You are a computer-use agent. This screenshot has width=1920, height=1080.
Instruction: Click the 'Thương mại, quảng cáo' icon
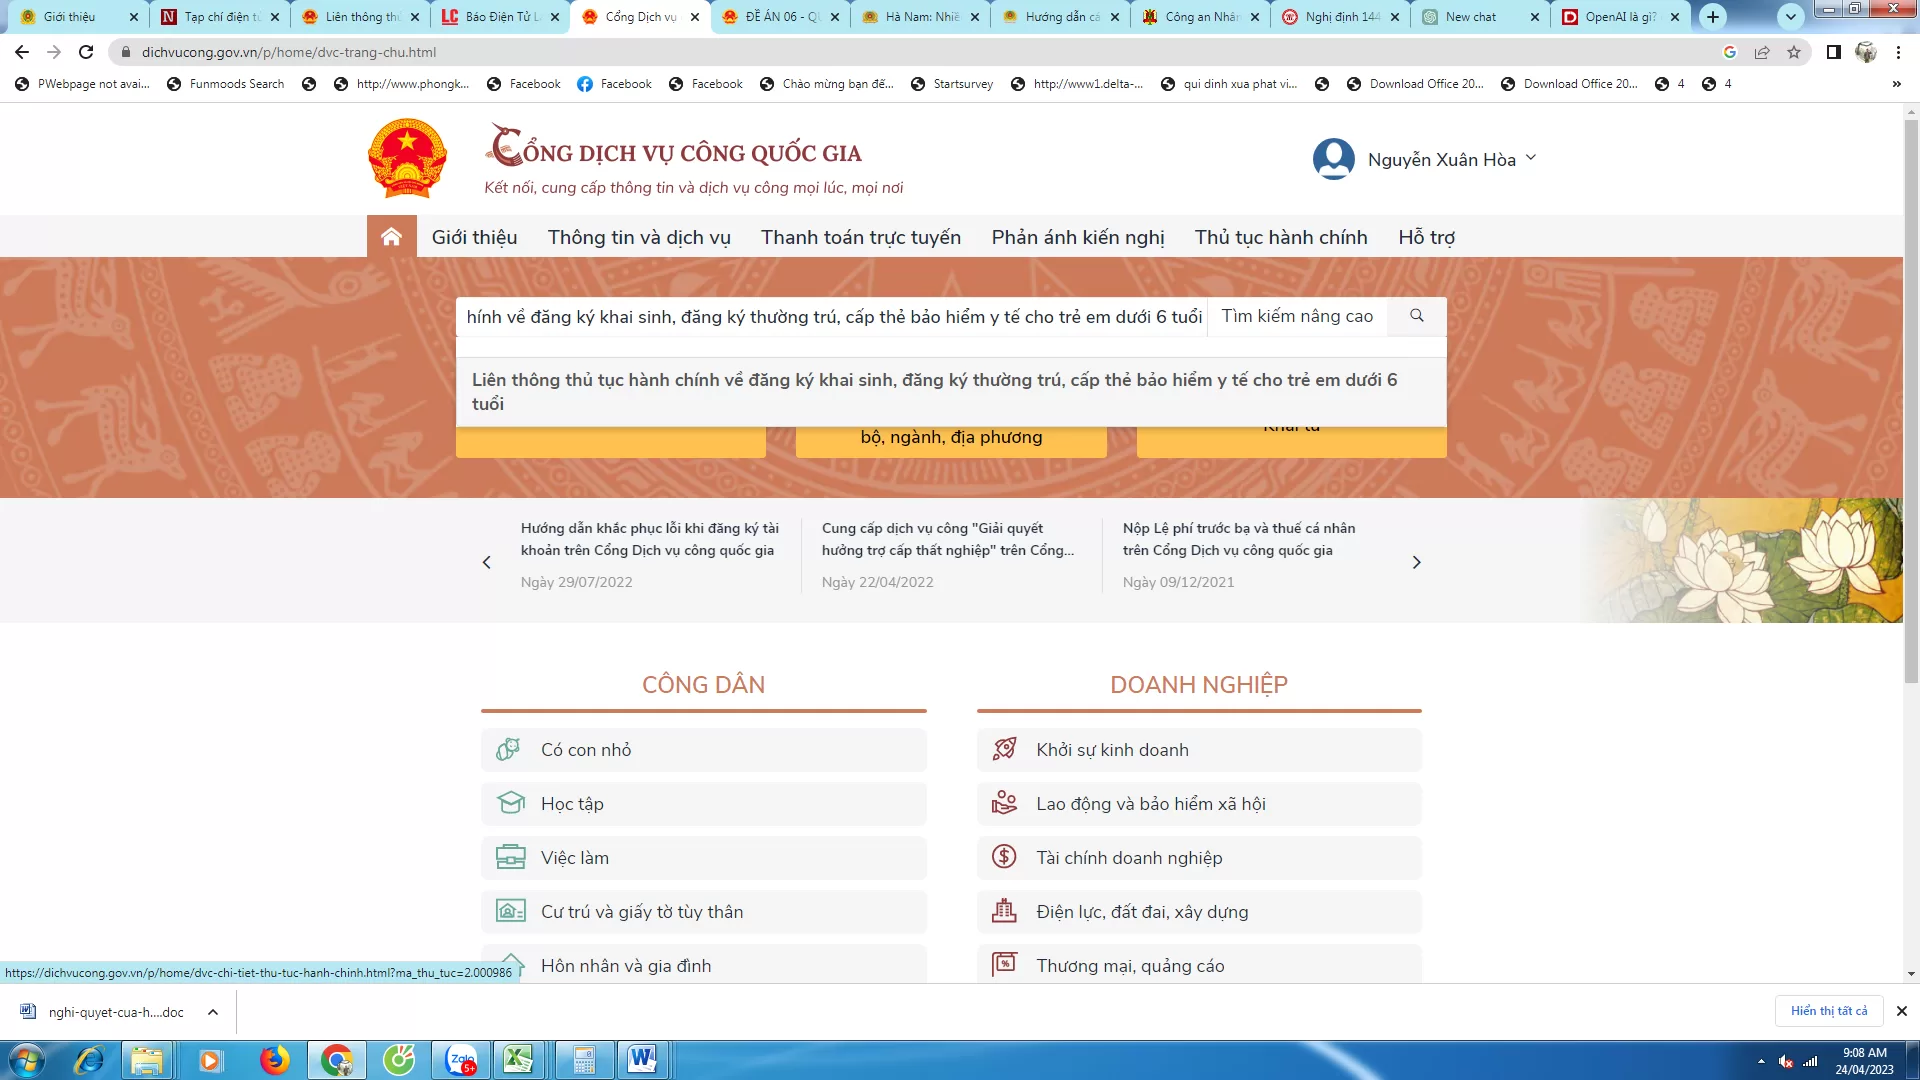pyautogui.click(x=1004, y=965)
